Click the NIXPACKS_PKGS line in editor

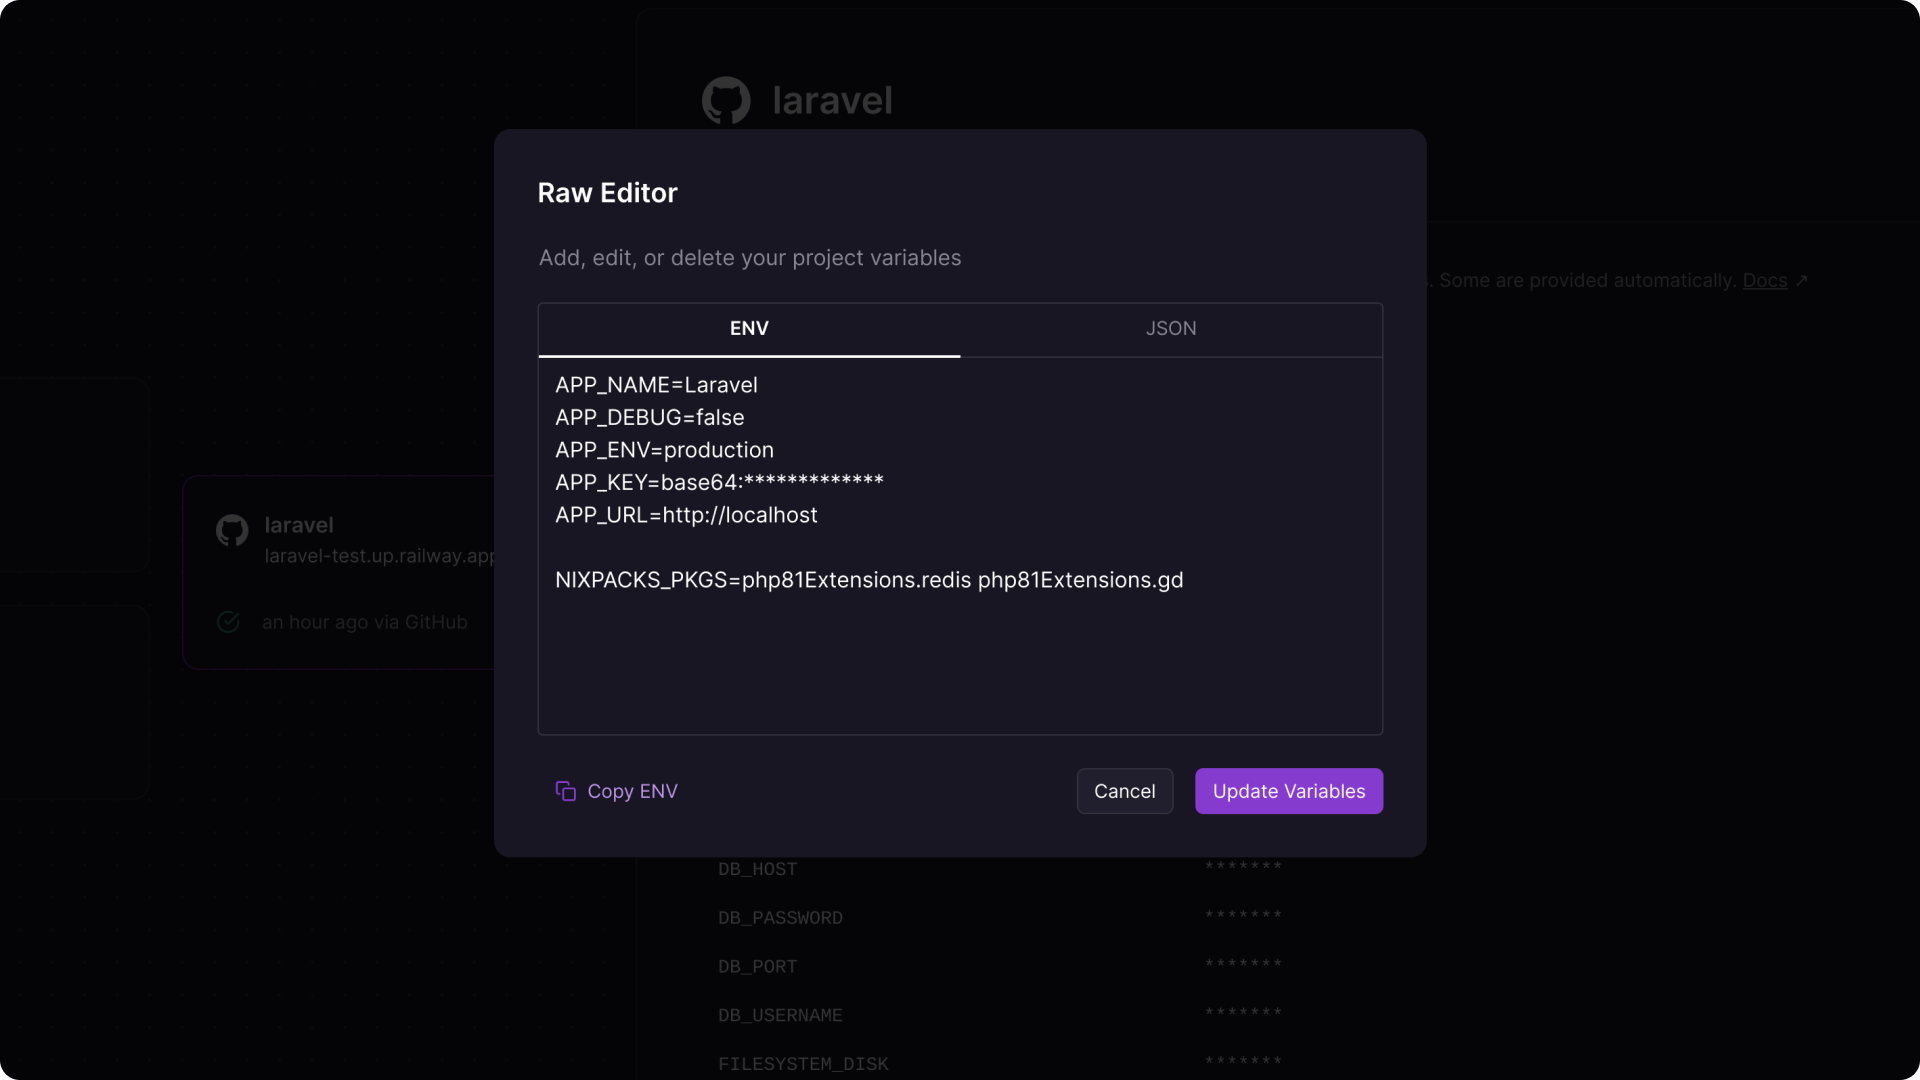tap(869, 580)
